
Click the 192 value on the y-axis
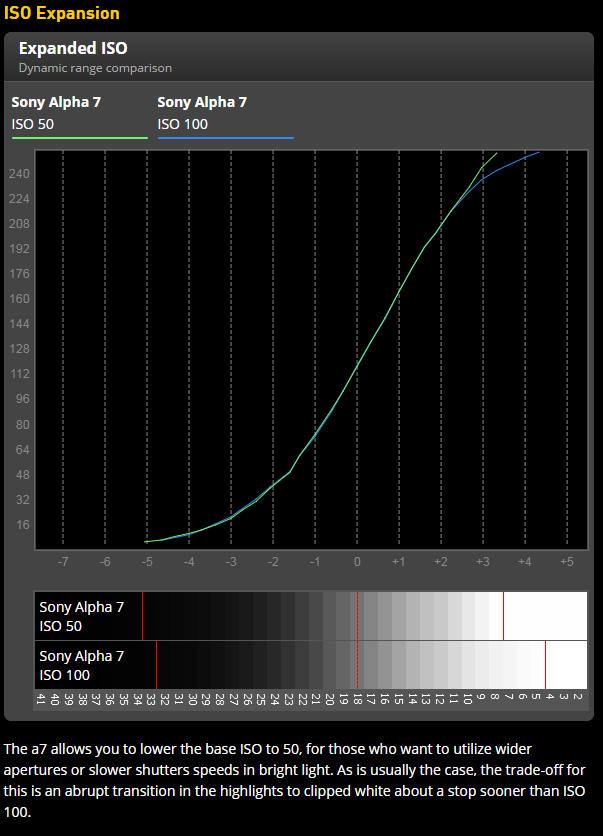[x=19, y=249]
